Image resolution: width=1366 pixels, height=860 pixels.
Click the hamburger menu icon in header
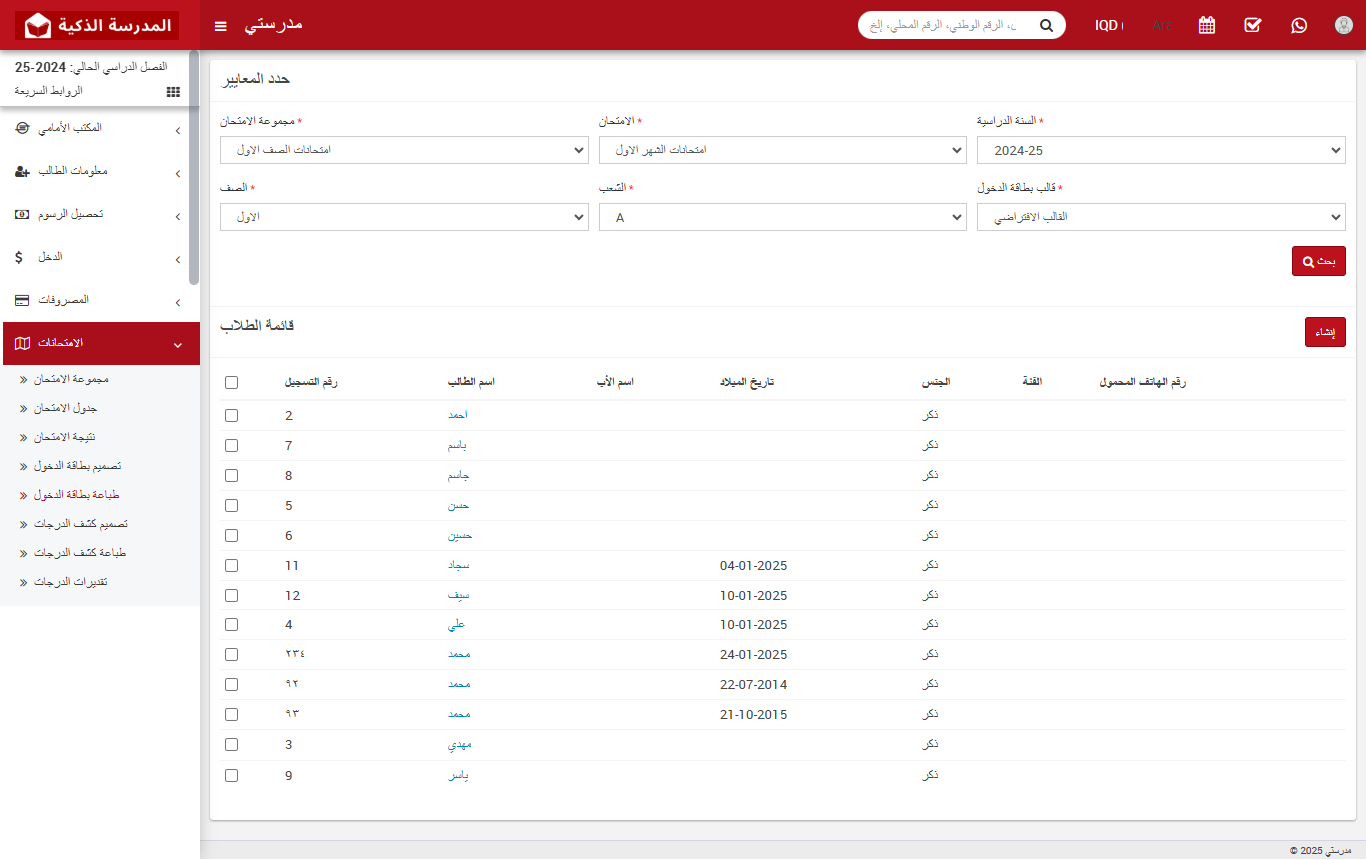pyautogui.click(x=221, y=25)
